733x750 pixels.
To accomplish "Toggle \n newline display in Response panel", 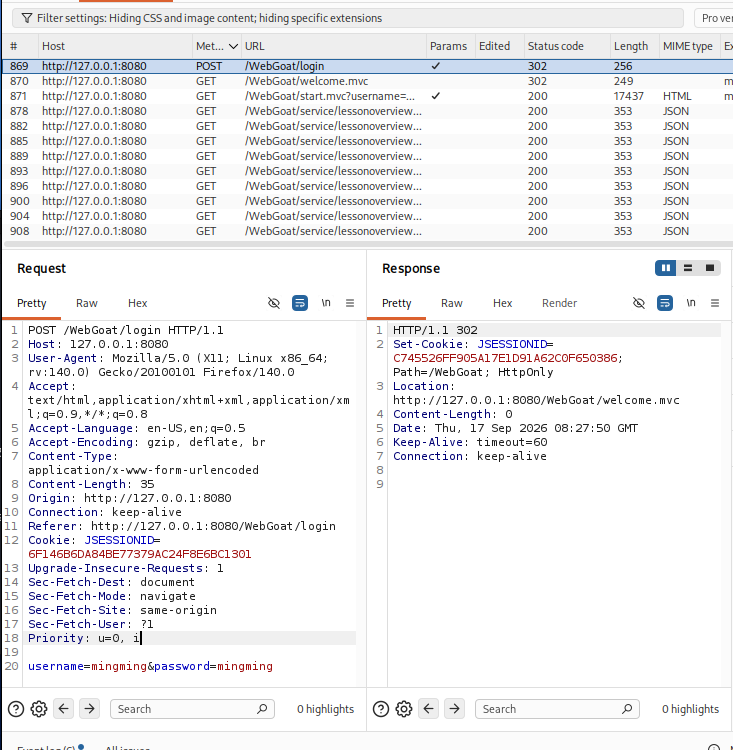I will tap(691, 303).
